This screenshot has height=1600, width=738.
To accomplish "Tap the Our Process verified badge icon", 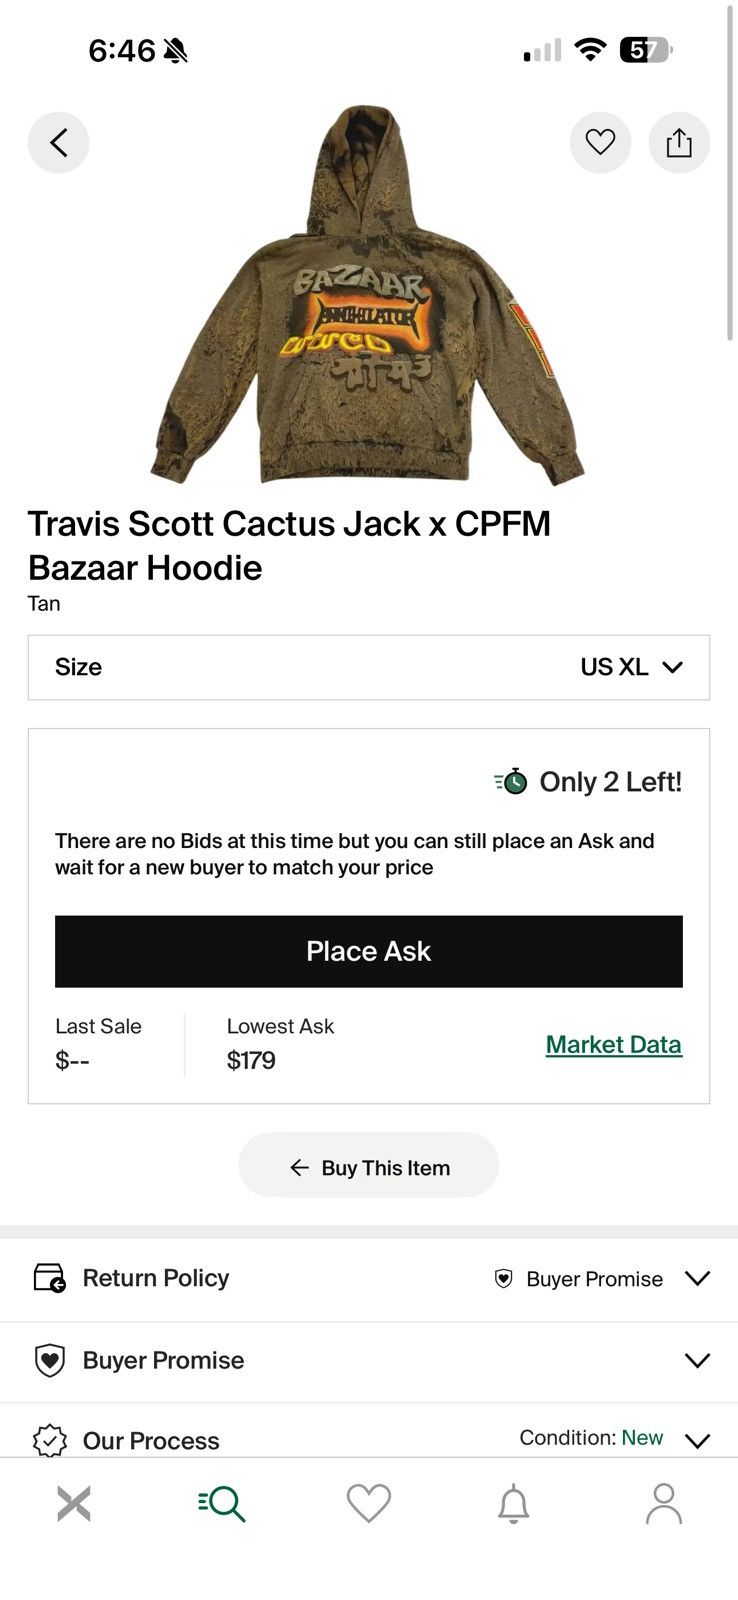I will [x=49, y=1440].
